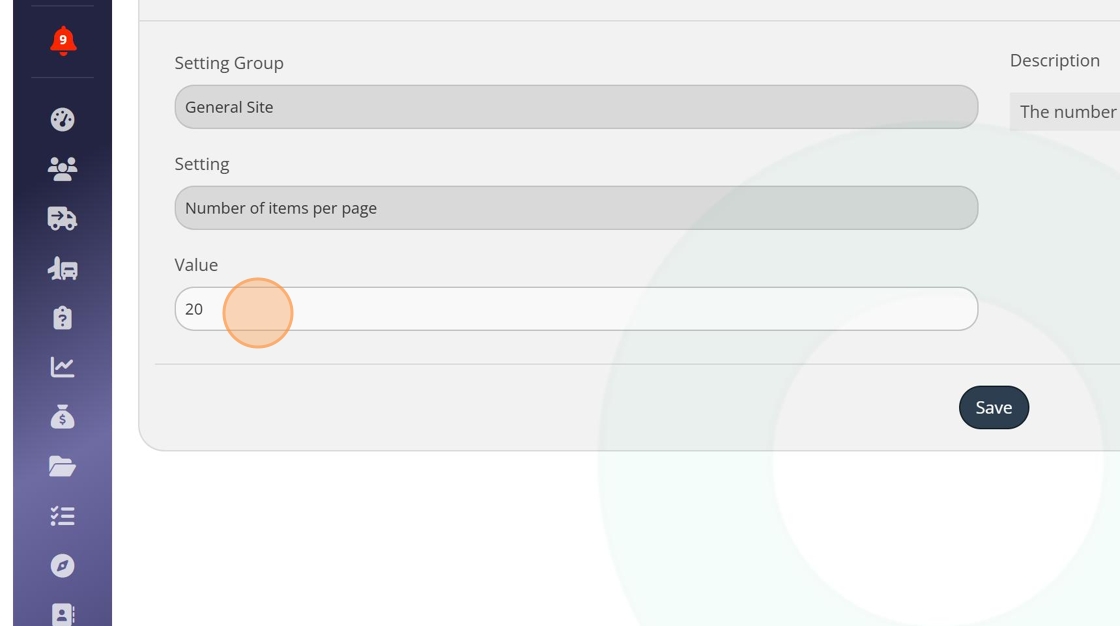
Task: Click the compass navigation icon
Action: click(x=62, y=566)
